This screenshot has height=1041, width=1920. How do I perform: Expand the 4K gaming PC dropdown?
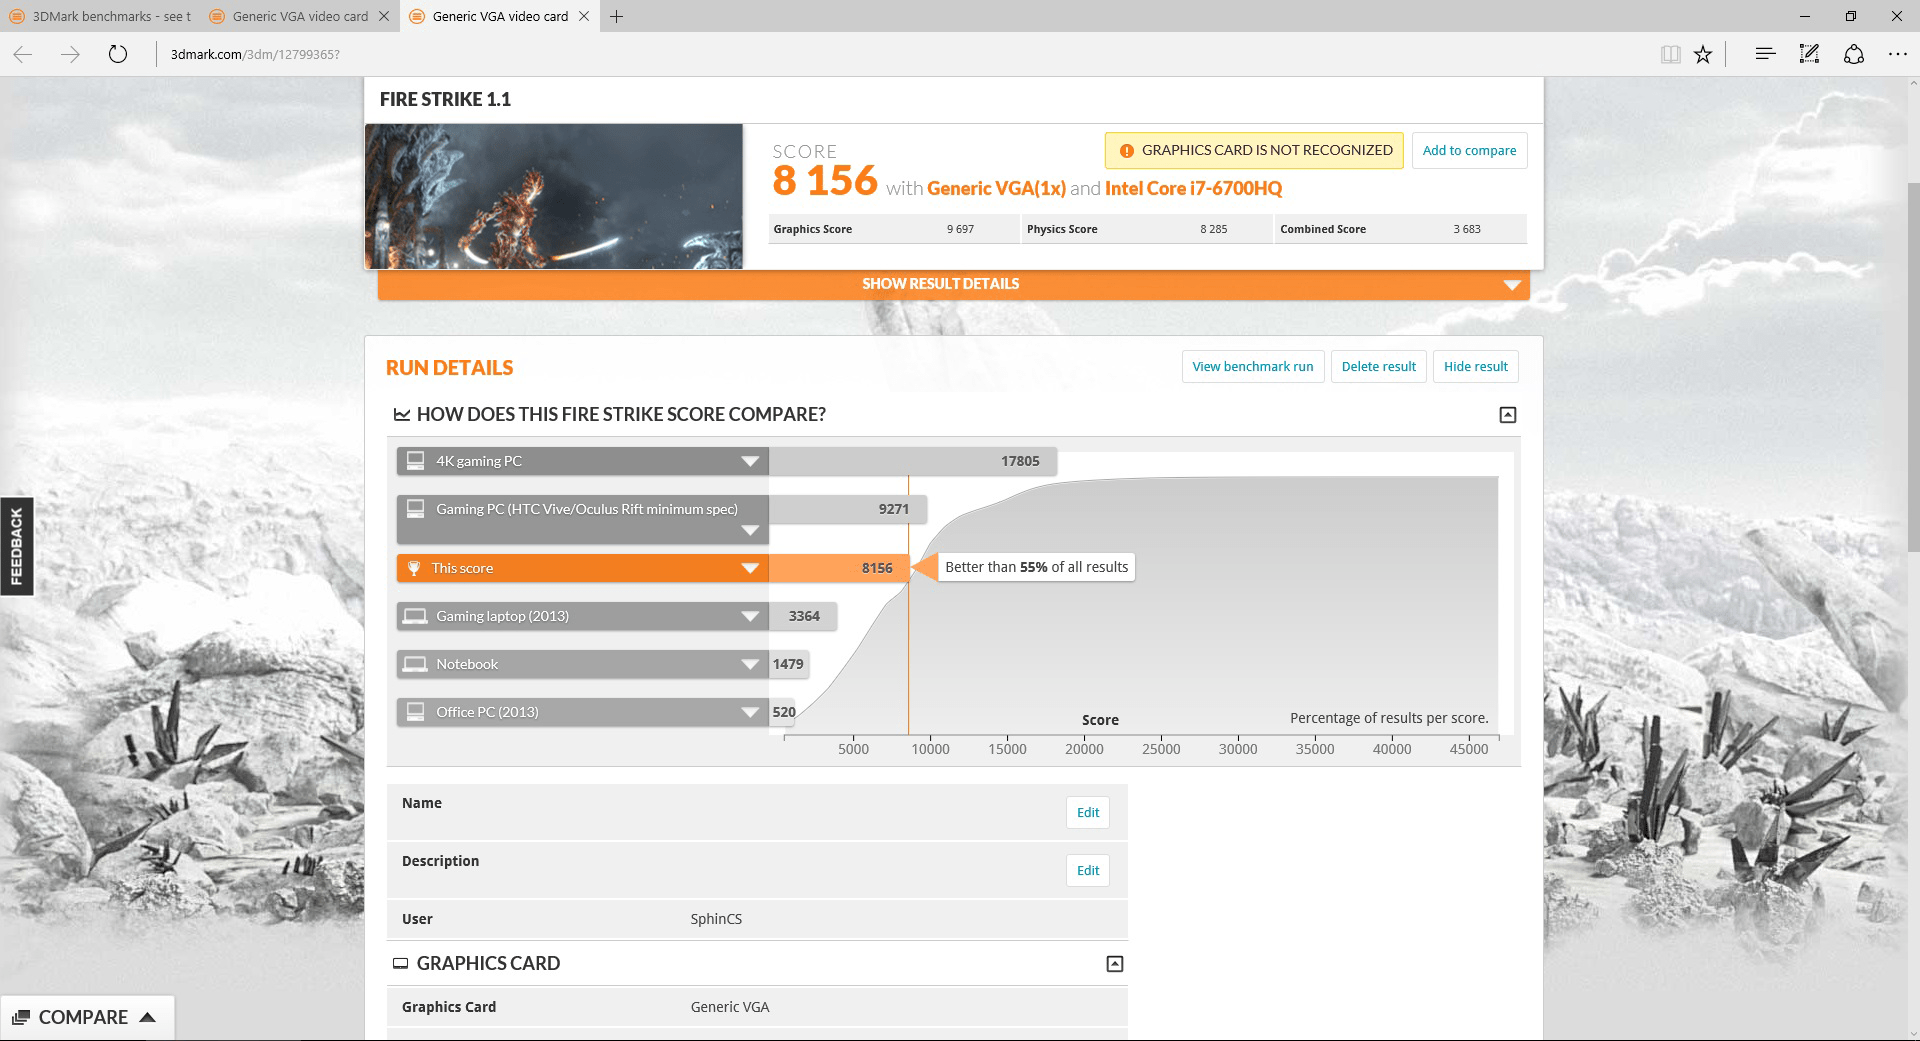(x=750, y=461)
